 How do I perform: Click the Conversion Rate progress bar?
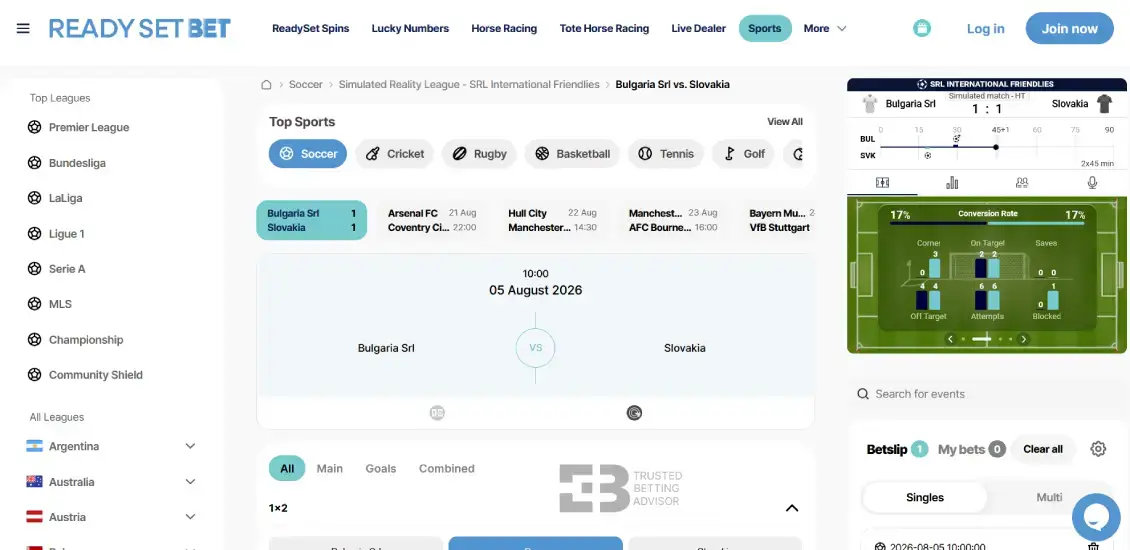tap(987, 223)
